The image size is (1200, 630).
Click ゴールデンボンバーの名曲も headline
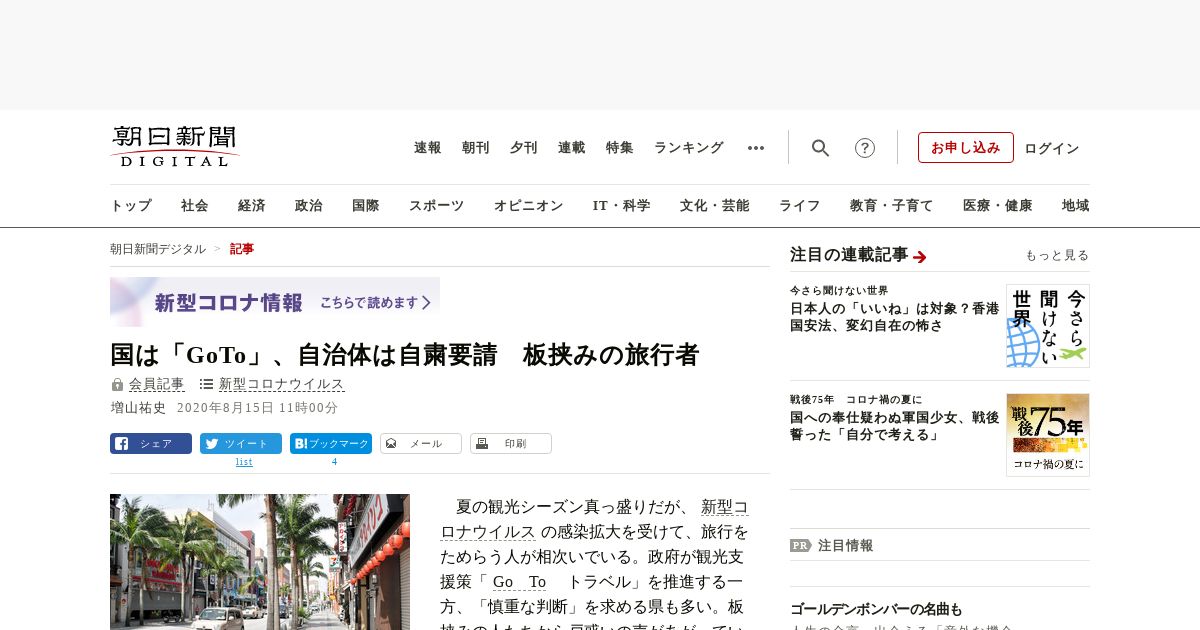[x=876, y=609]
